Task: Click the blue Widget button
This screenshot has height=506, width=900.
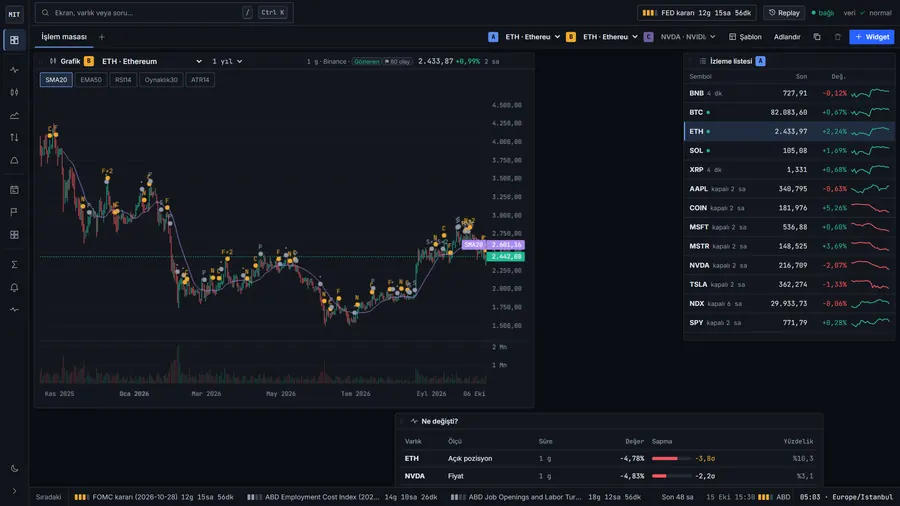Action: coord(871,37)
